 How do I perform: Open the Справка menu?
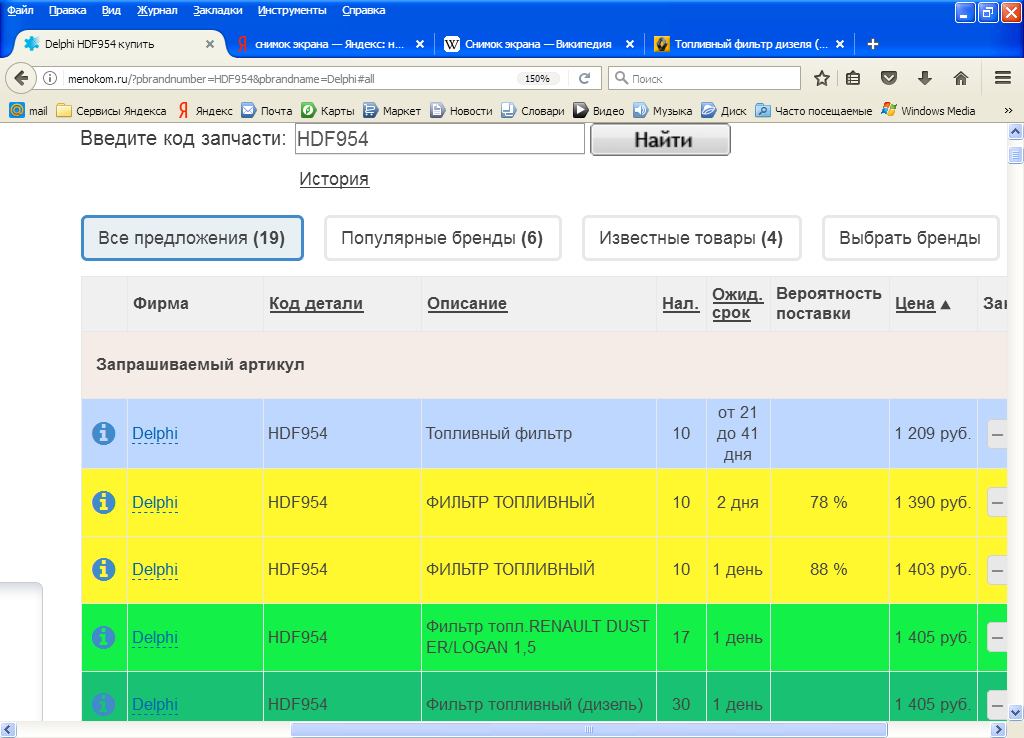pos(363,10)
